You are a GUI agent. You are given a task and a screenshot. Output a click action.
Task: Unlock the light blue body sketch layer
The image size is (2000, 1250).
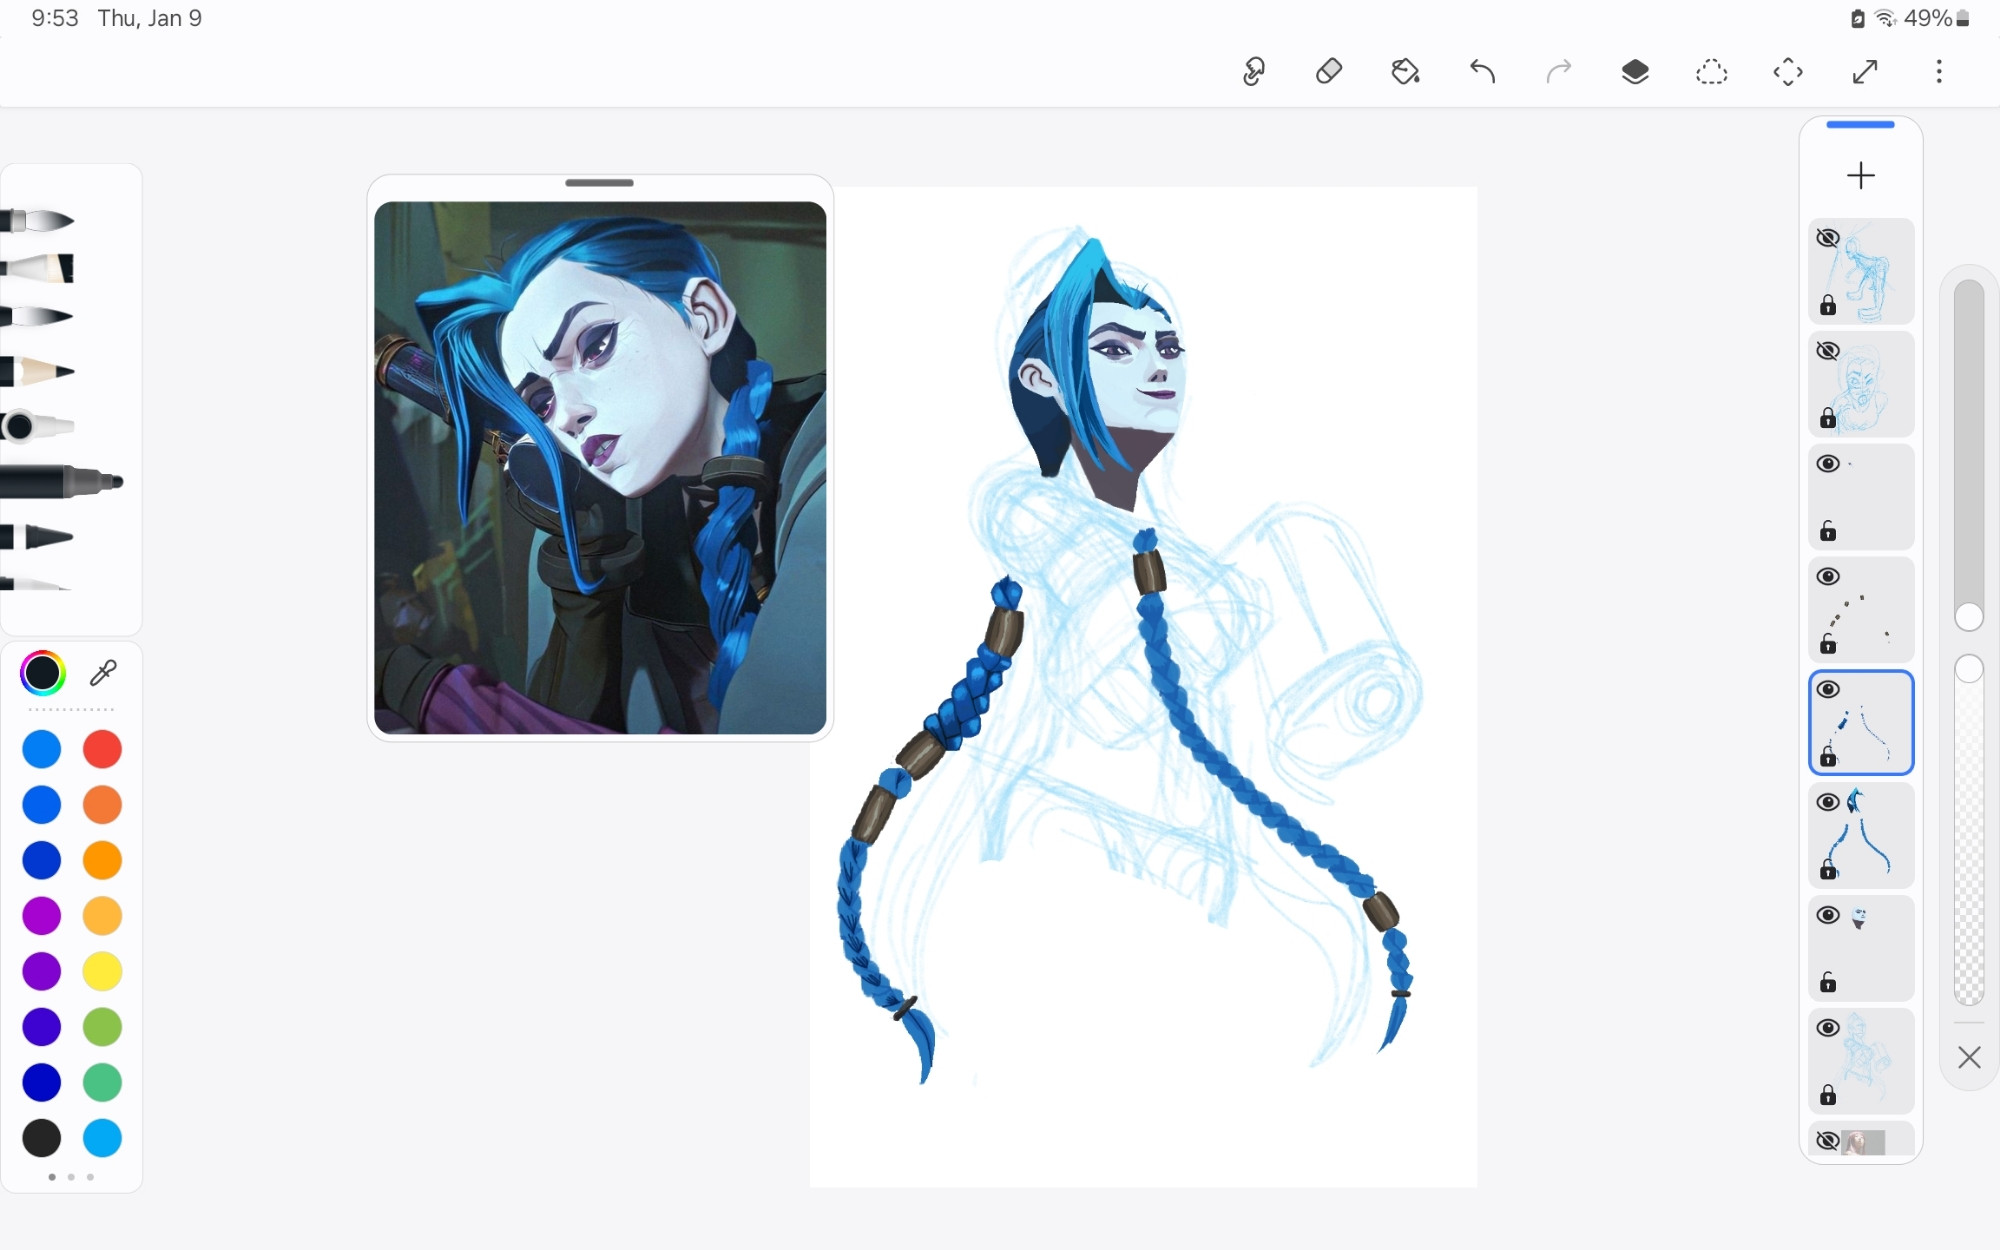tap(1828, 1096)
